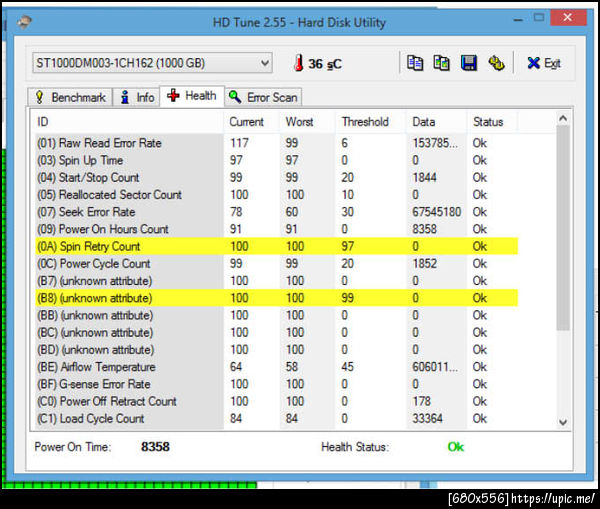This screenshot has height=509, width=600.
Task: Select the Start/Stop Count row
Action: 276,178
